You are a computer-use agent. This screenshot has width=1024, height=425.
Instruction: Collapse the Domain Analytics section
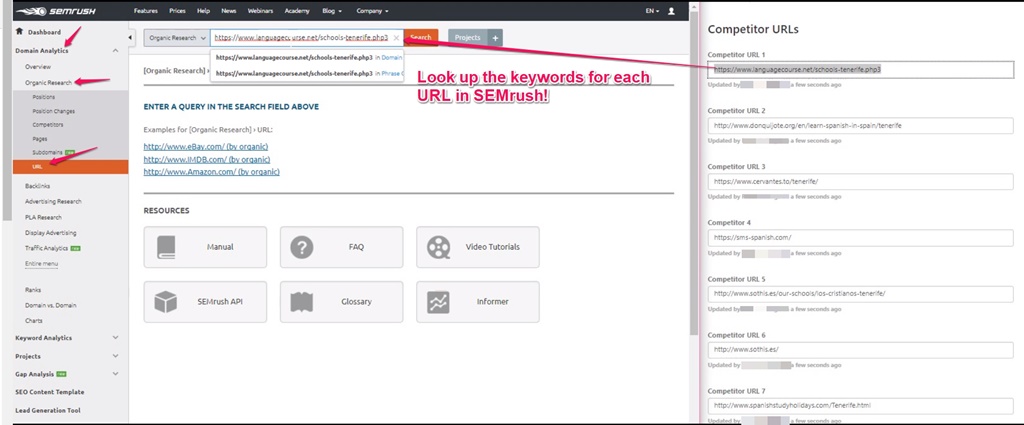pos(116,50)
